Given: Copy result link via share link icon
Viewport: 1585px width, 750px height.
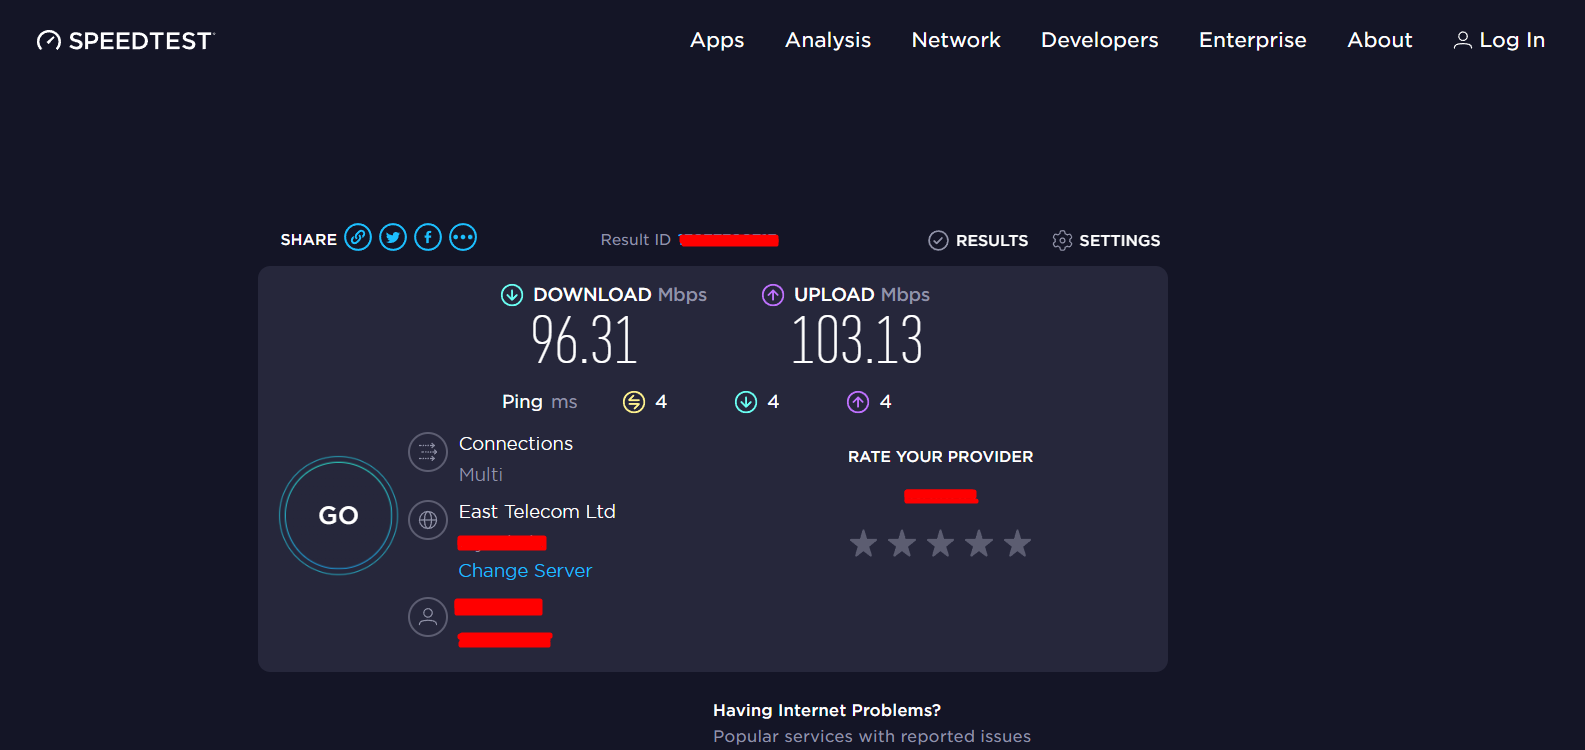Looking at the screenshot, I should pyautogui.click(x=358, y=237).
